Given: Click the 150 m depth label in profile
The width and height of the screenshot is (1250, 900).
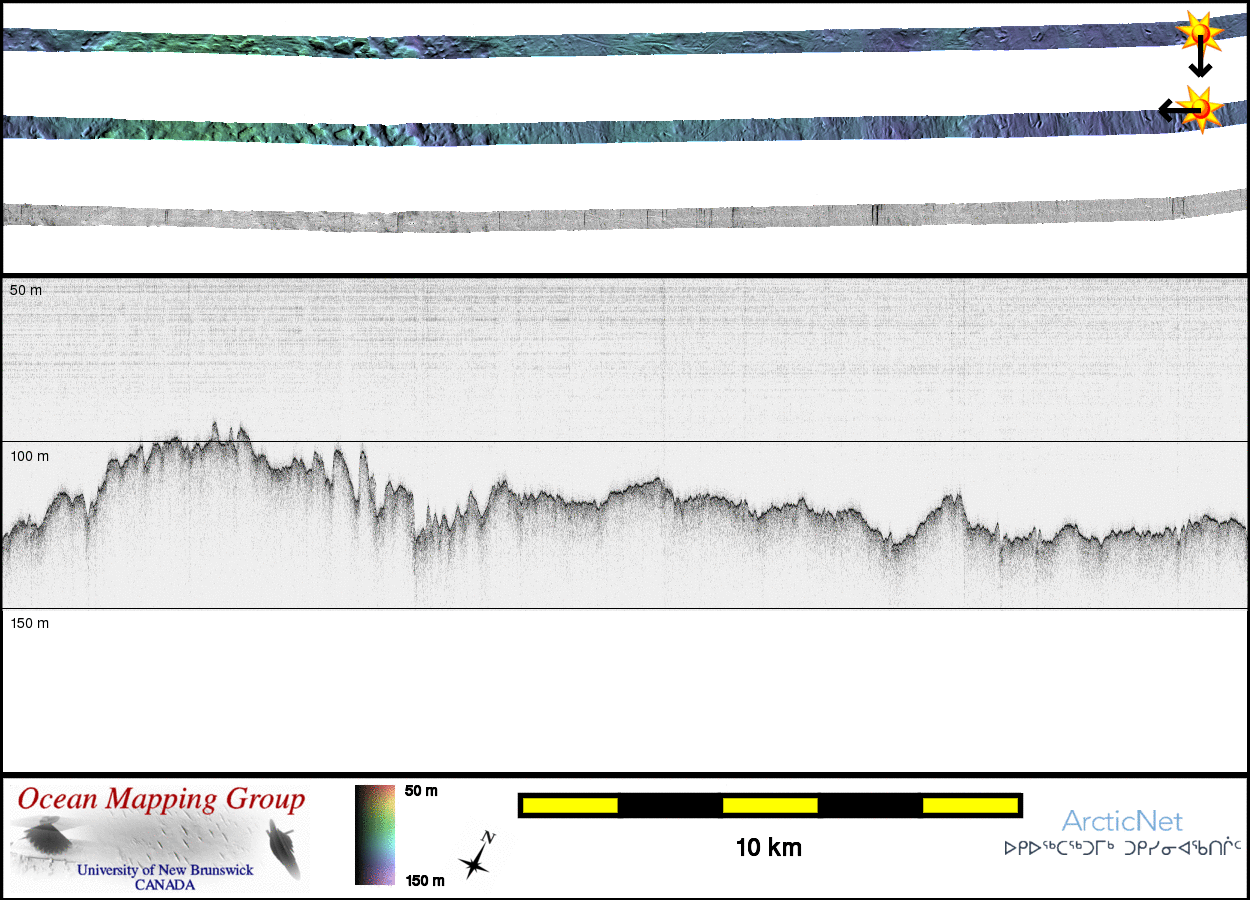Looking at the screenshot, I should click(29, 624).
